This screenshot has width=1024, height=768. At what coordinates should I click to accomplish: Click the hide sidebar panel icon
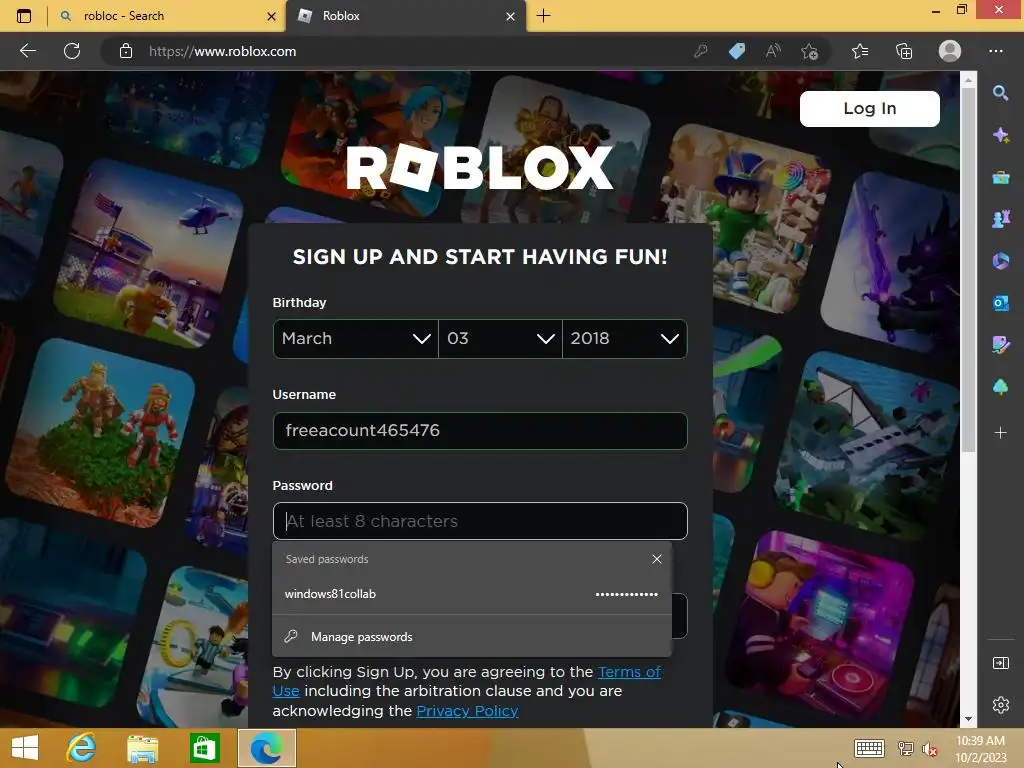tap(1000, 664)
